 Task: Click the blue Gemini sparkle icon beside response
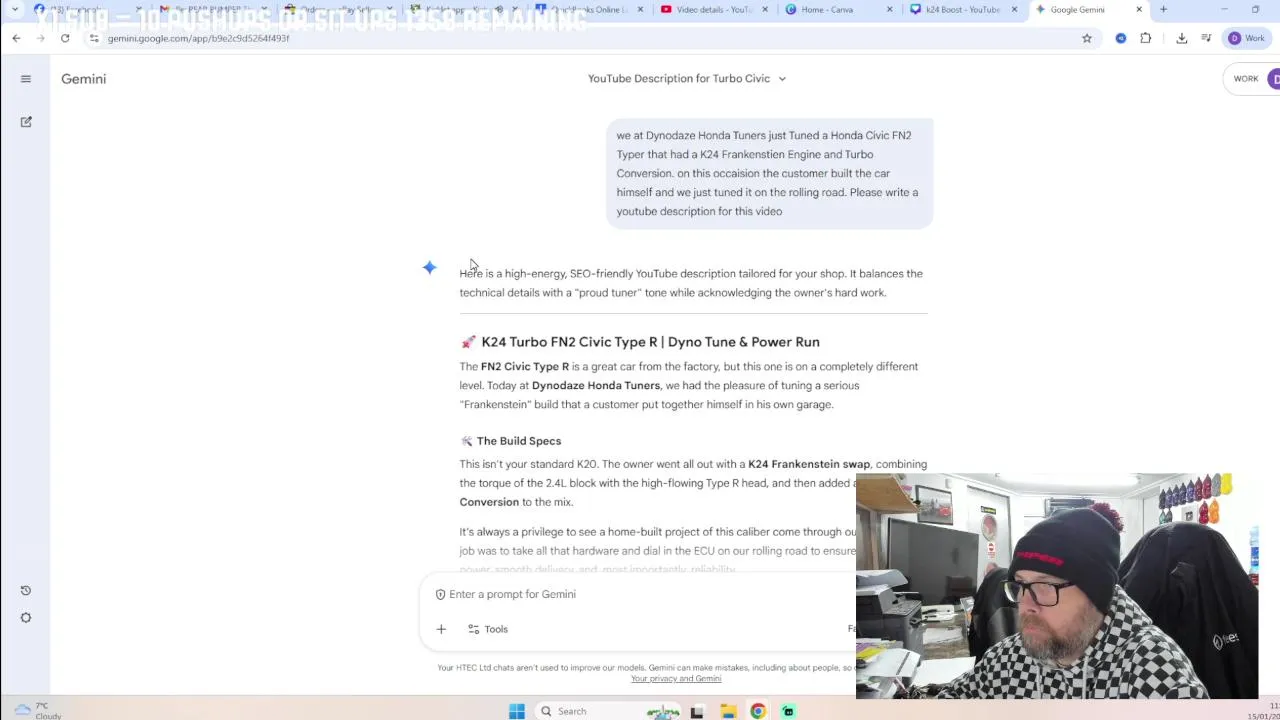click(429, 267)
